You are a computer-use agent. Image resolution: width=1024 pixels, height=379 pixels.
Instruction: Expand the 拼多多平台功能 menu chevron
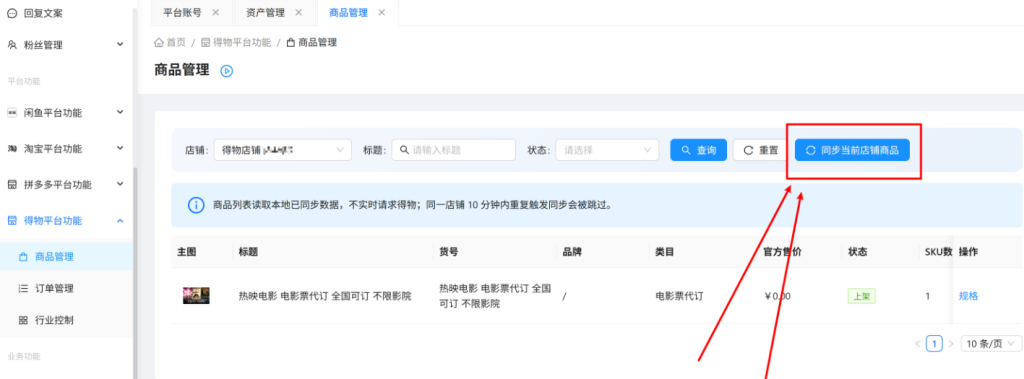click(120, 184)
